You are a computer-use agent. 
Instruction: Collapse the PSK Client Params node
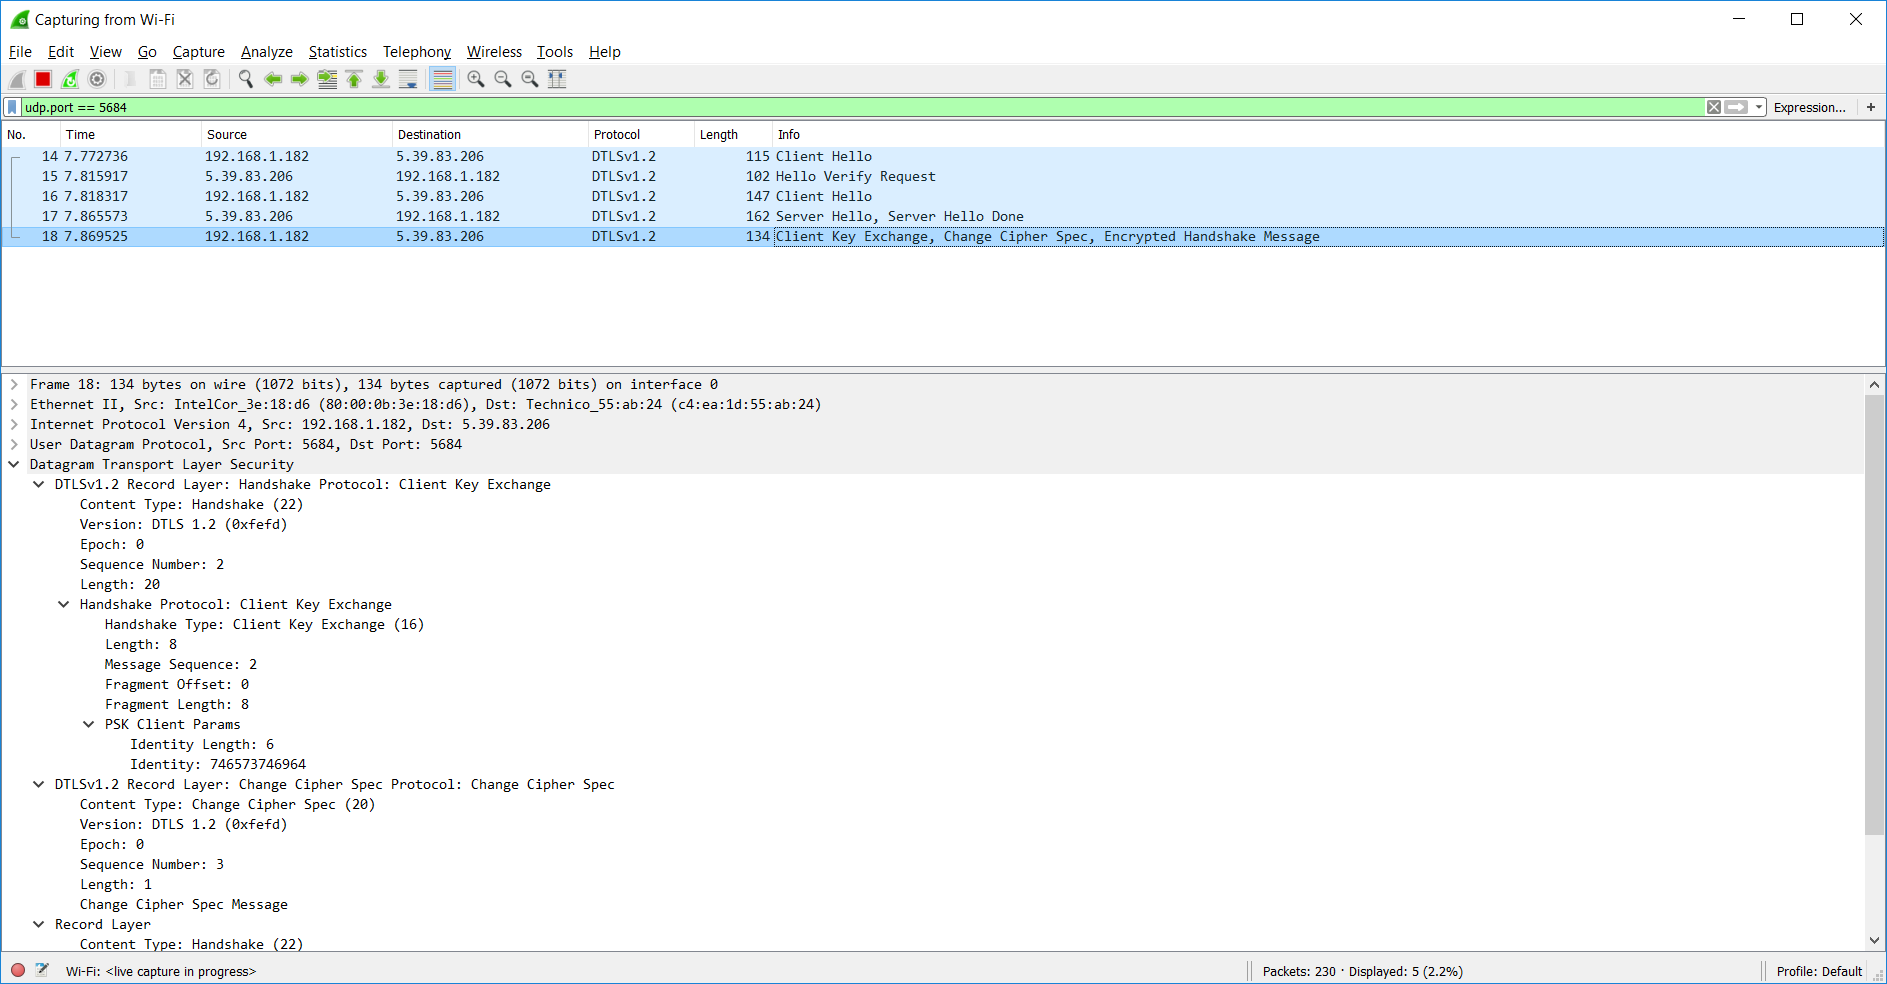(89, 724)
